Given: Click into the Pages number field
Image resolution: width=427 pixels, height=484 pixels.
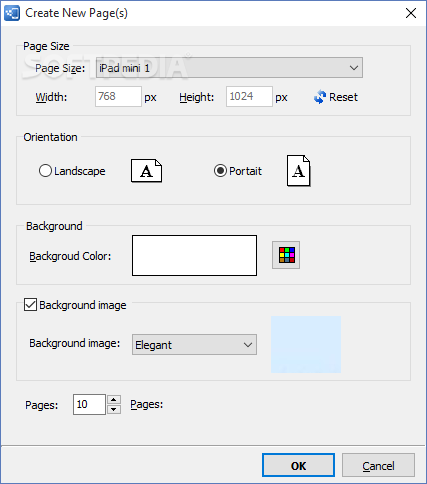Looking at the screenshot, I should 89,405.
